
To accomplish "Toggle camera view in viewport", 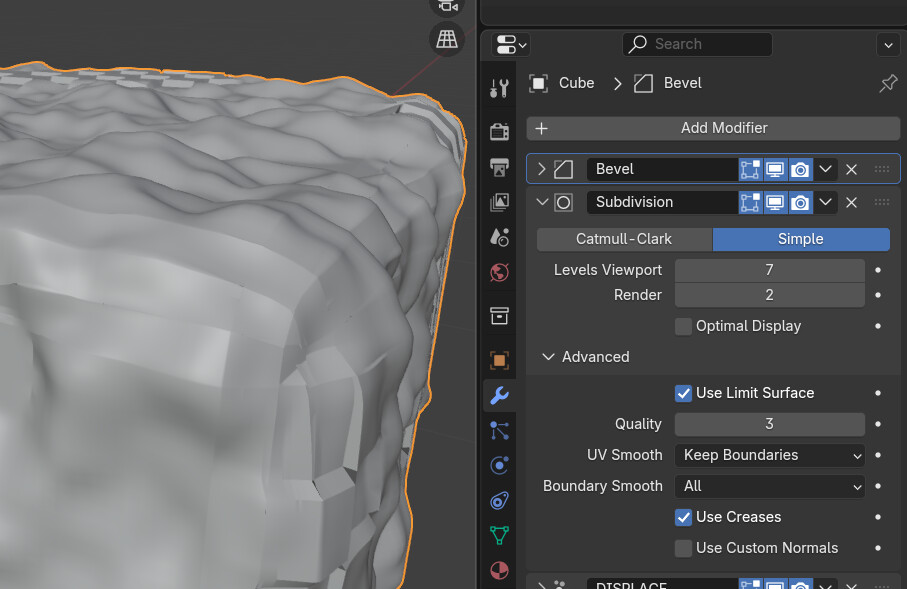I will (x=447, y=6).
